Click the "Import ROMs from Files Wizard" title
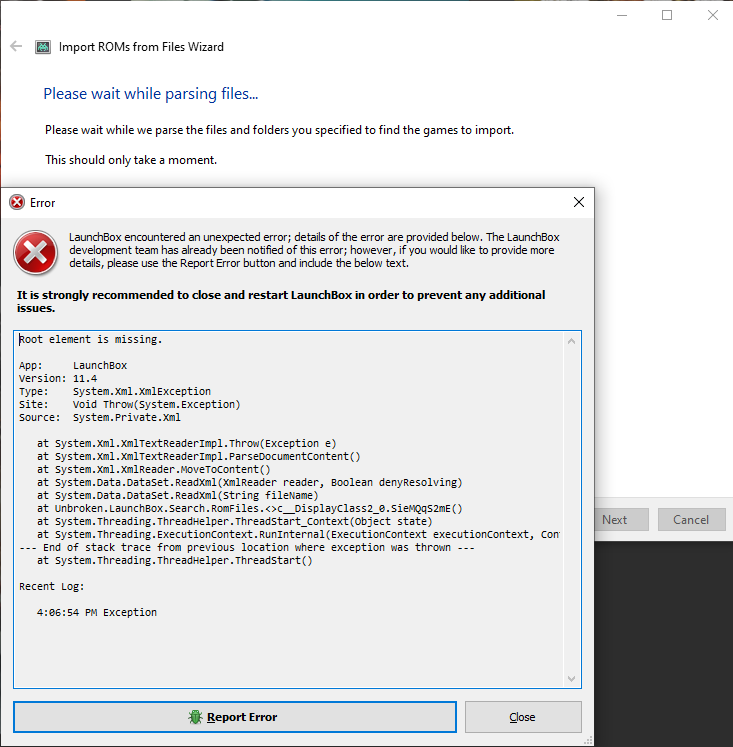Image resolution: width=733 pixels, height=747 pixels. [141, 47]
